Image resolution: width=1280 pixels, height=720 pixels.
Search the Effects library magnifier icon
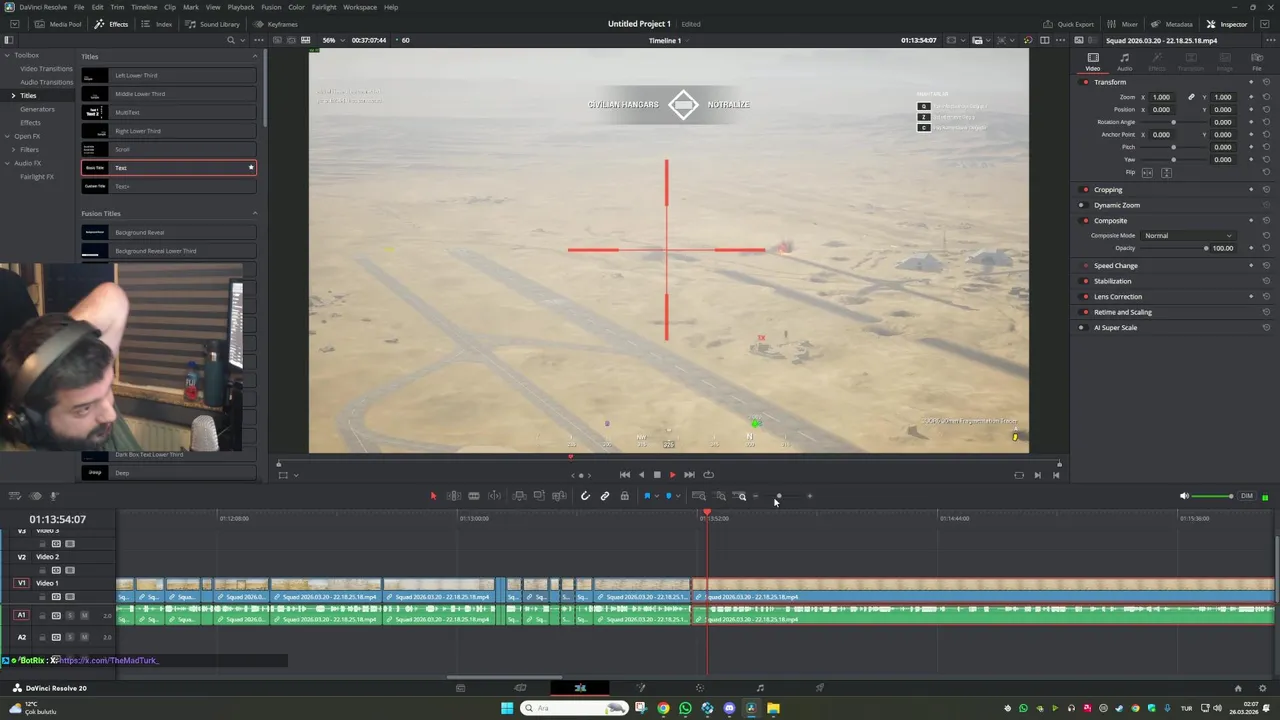[x=231, y=40]
